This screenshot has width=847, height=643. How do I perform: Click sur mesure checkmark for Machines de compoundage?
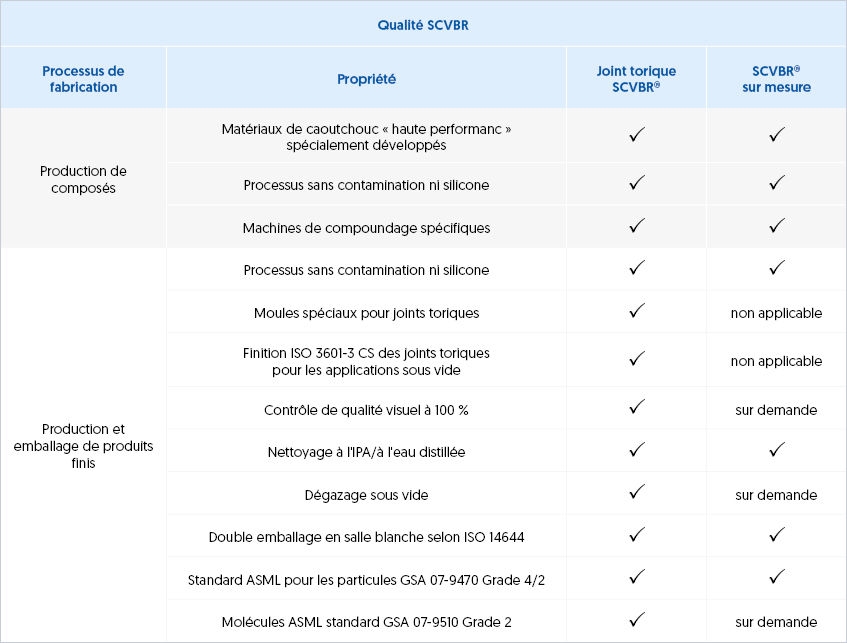click(x=776, y=226)
